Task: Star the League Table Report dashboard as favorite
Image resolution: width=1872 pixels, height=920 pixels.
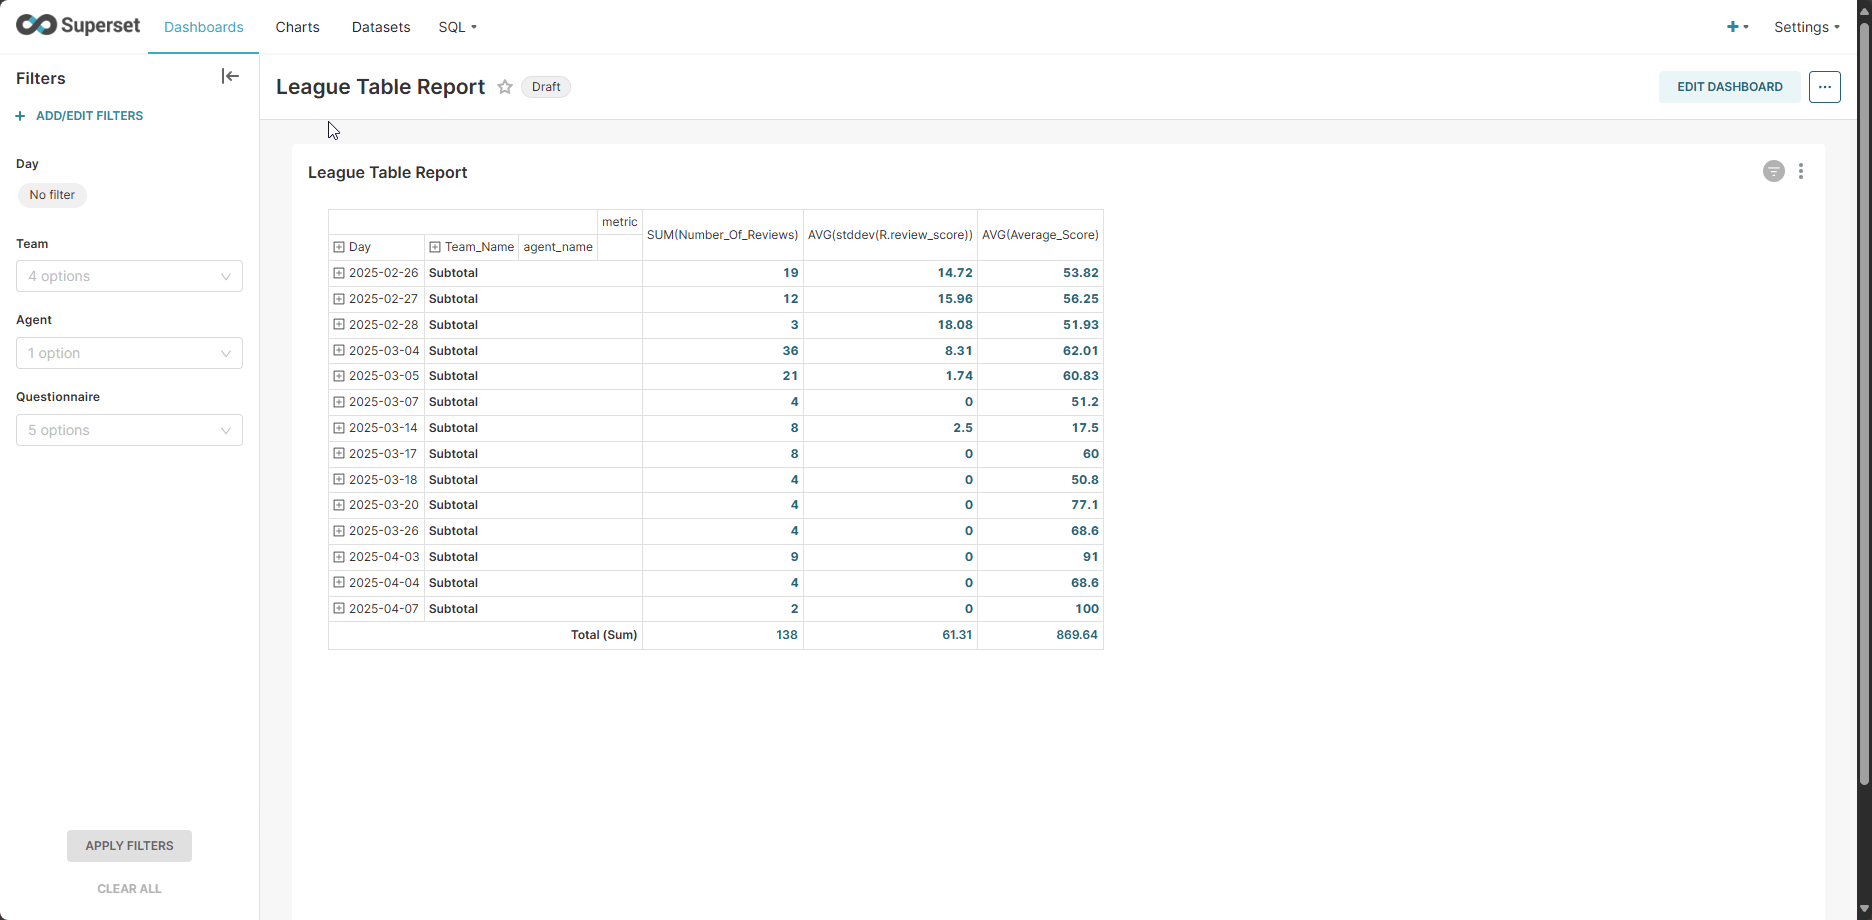Action: pyautogui.click(x=505, y=87)
